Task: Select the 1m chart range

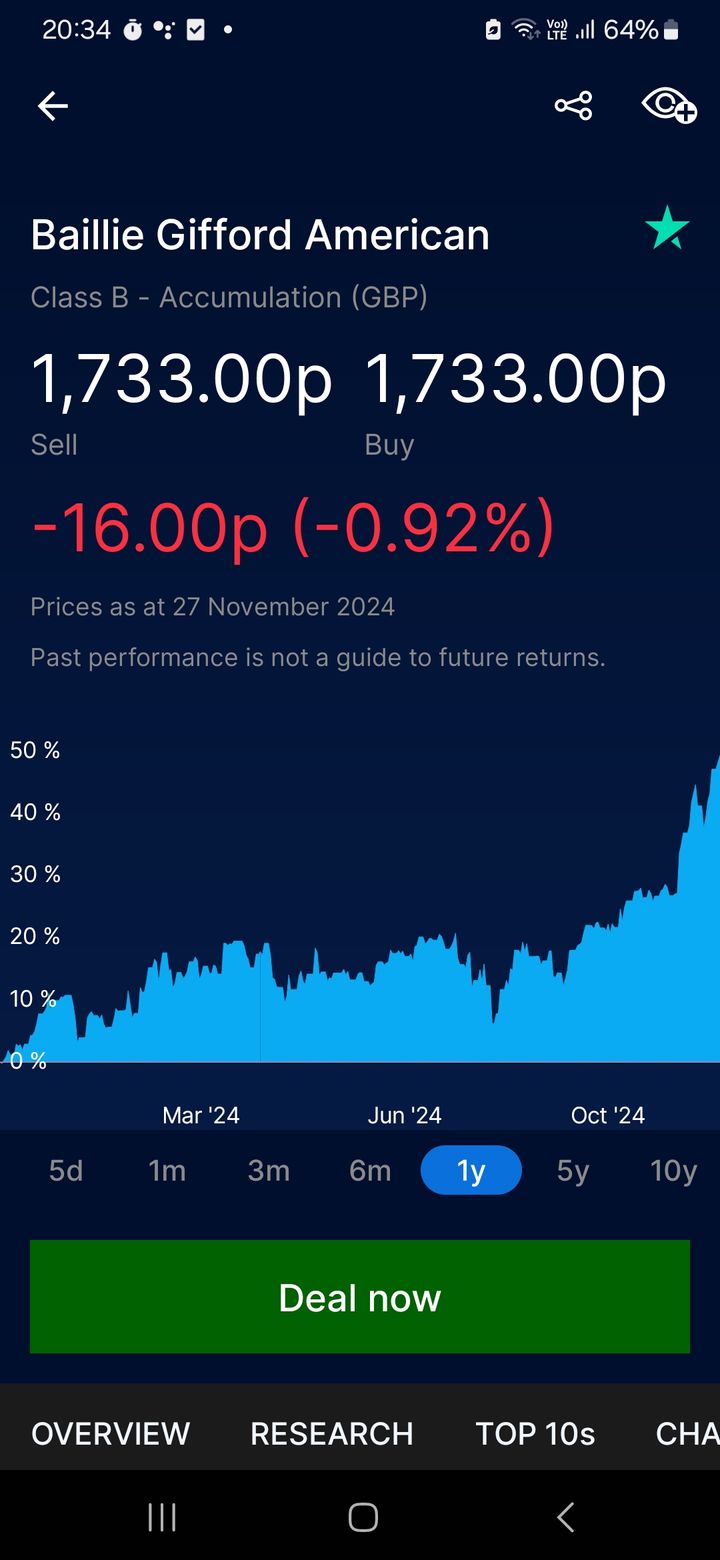Action: (x=167, y=1170)
